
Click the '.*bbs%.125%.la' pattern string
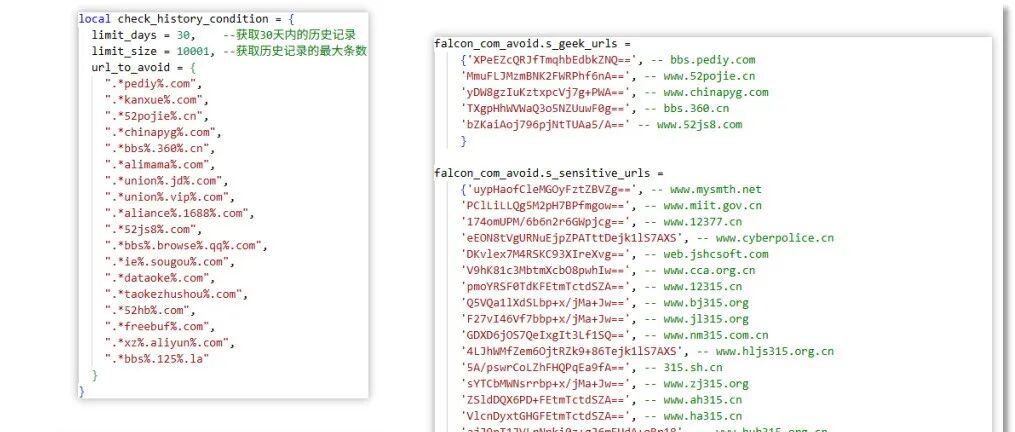[157, 359]
